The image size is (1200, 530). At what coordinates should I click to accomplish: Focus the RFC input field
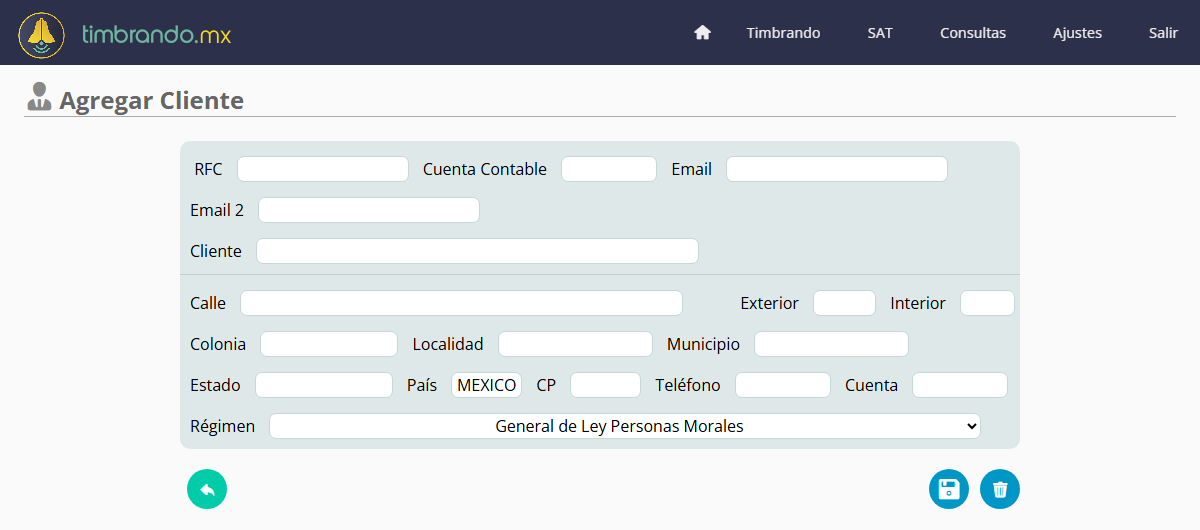[x=323, y=169]
